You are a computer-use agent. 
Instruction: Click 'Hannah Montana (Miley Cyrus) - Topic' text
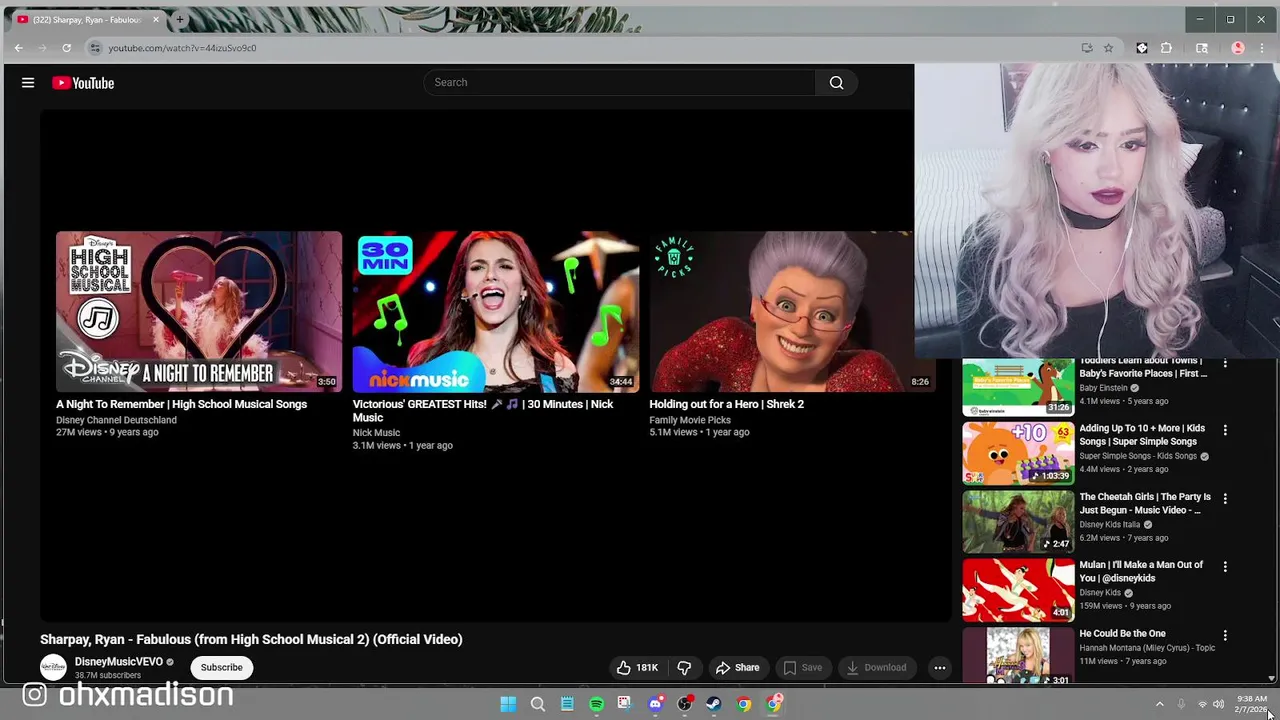coord(1147,647)
